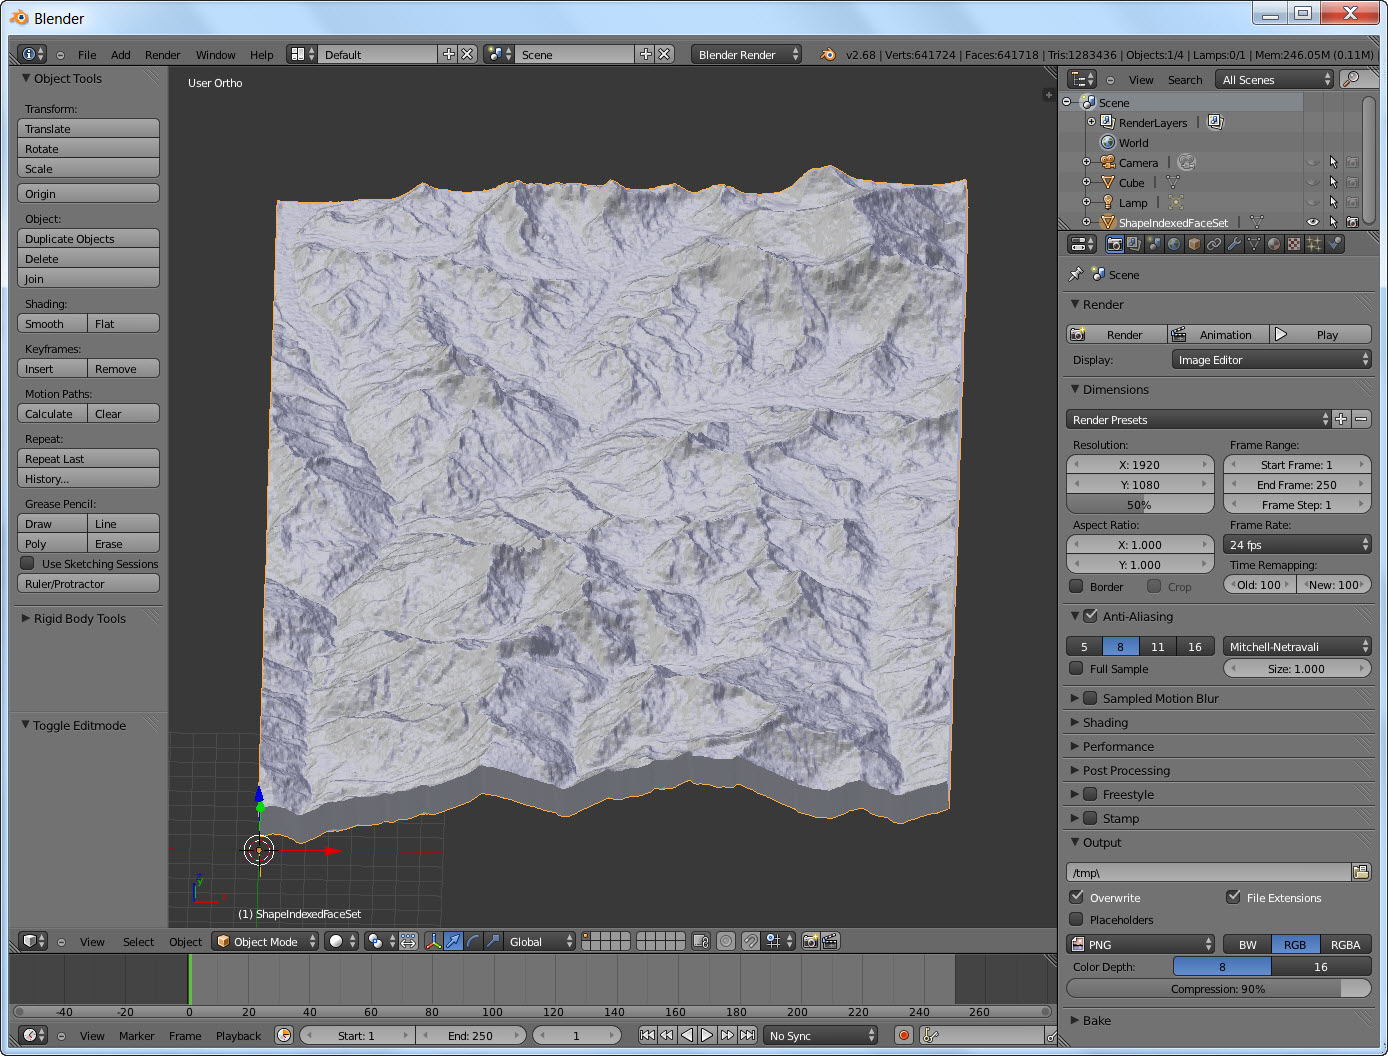The height and width of the screenshot is (1056, 1388).
Task: Open the Select menu in viewport header
Action: 138,941
